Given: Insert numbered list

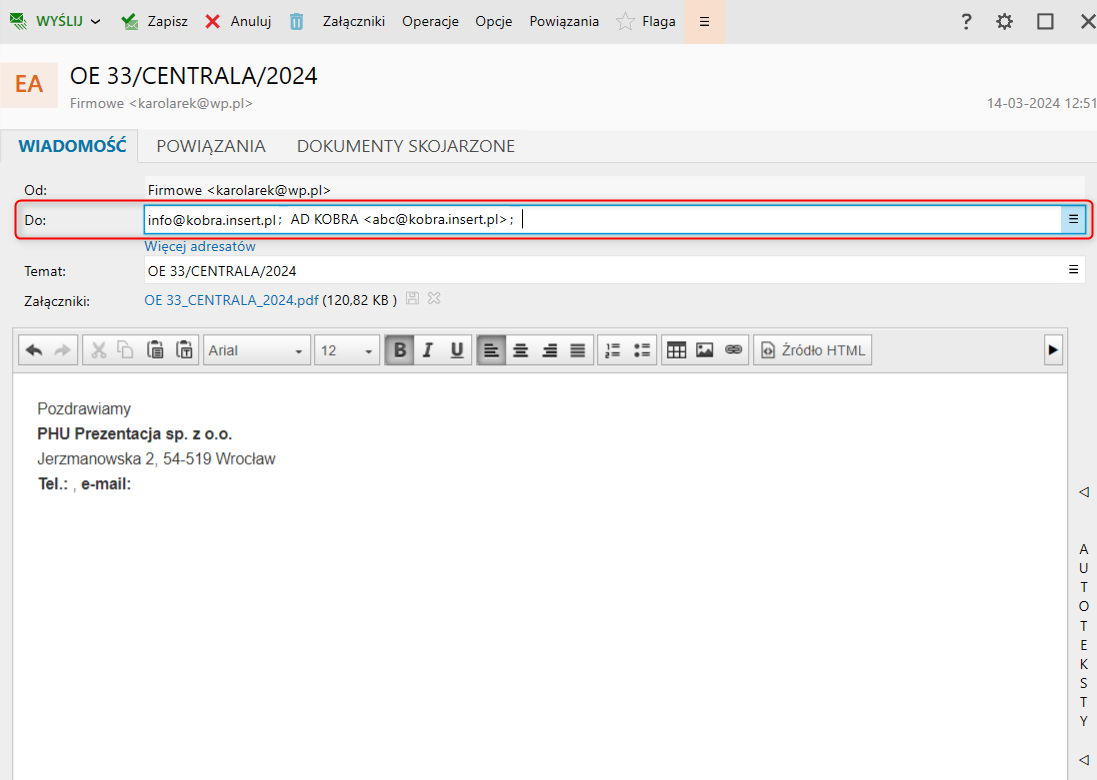Looking at the screenshot, I should [613, 350].
